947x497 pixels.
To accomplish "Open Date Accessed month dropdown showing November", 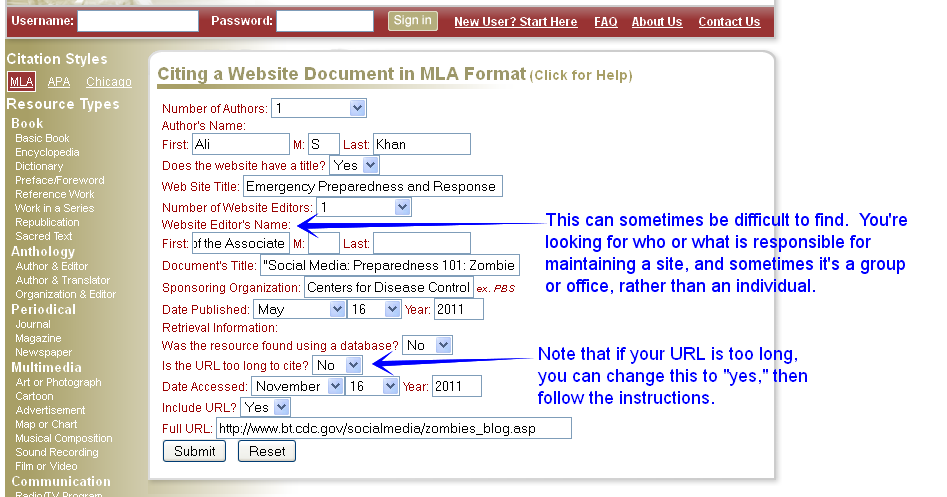I will click(298, 386).
